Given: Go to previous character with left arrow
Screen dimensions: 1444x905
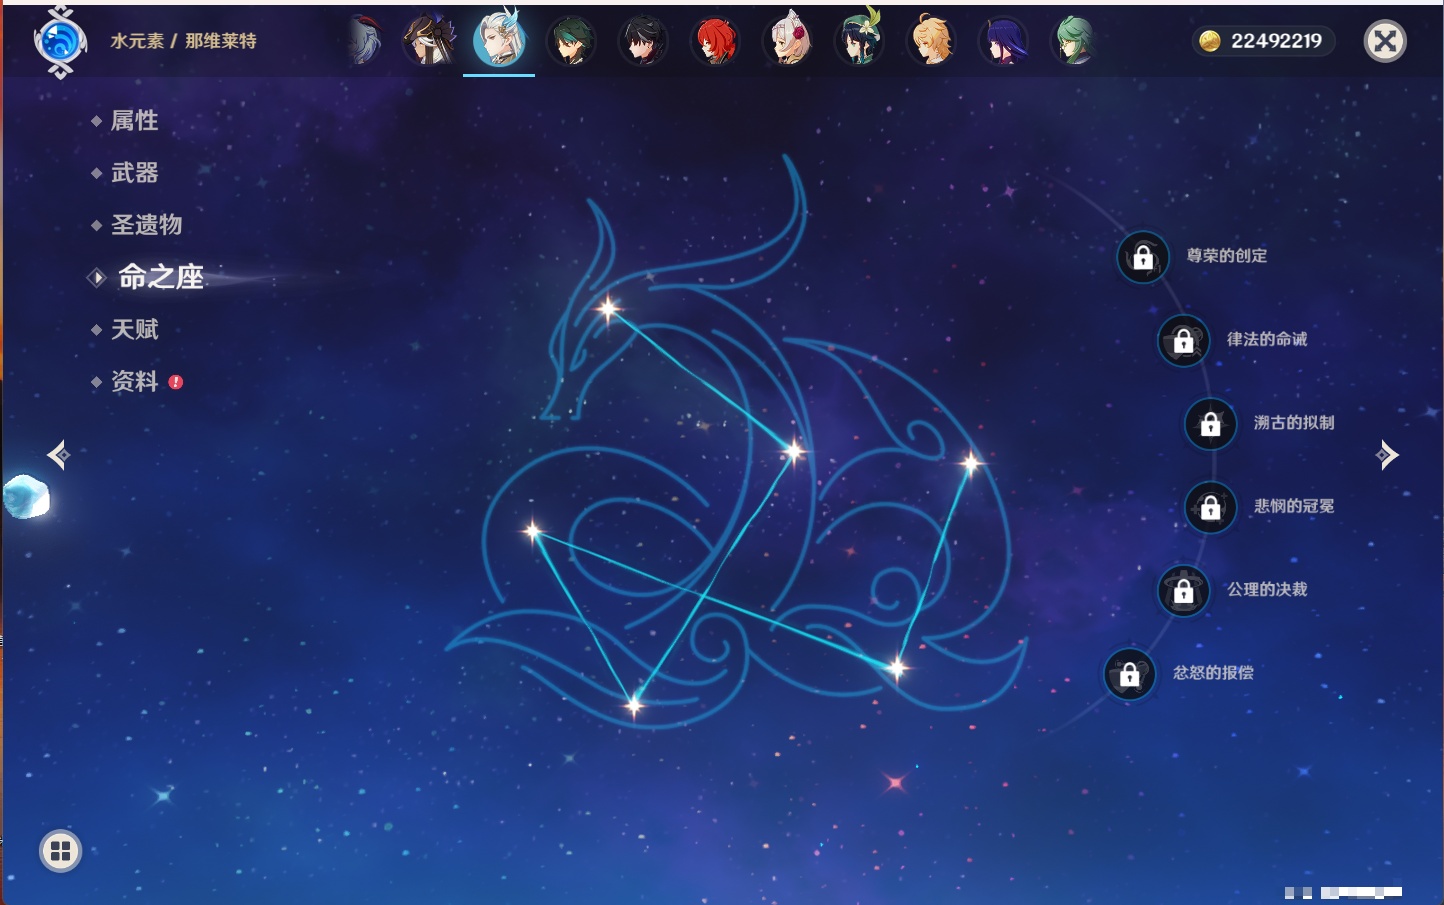Looking at the screenshot, I should [x=58, y=455].
